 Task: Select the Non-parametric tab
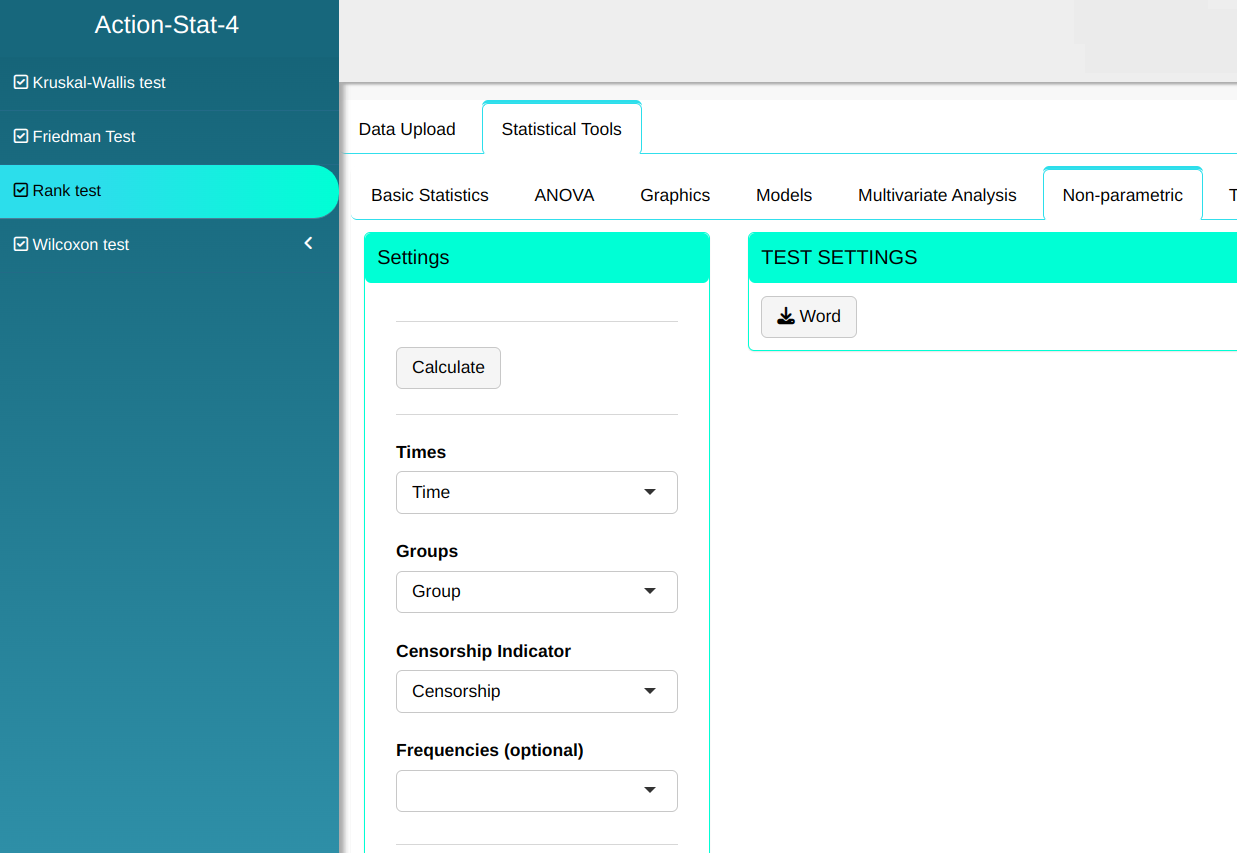tap(1122, 195)
